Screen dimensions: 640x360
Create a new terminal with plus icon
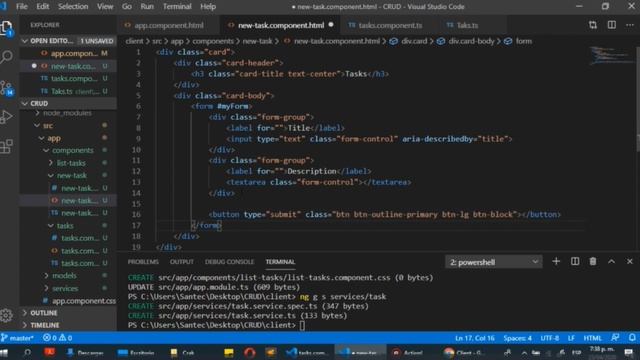[x=556, y=262]
